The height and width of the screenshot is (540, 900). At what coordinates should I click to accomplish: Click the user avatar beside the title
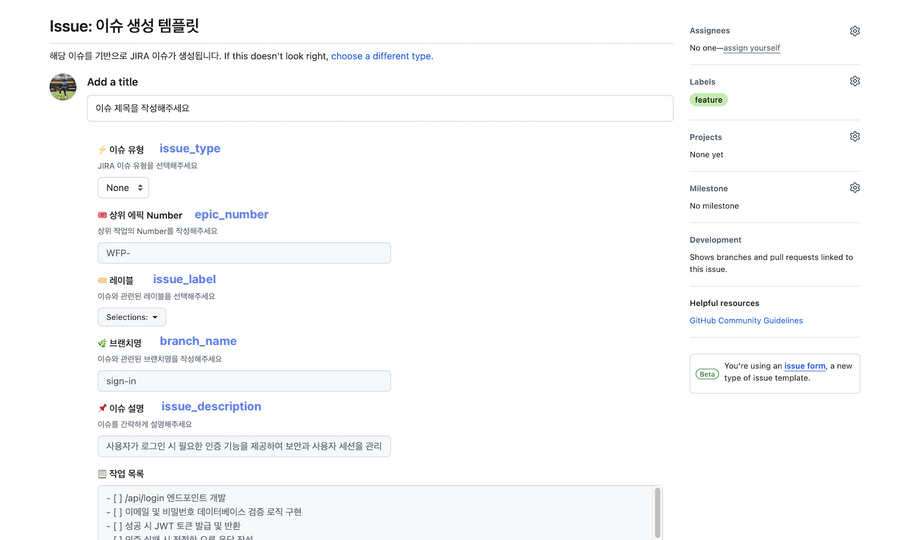[63, 87]
